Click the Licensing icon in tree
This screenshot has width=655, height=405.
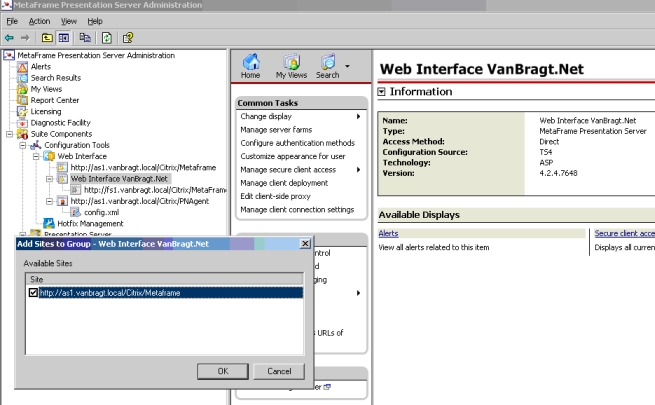22,111
